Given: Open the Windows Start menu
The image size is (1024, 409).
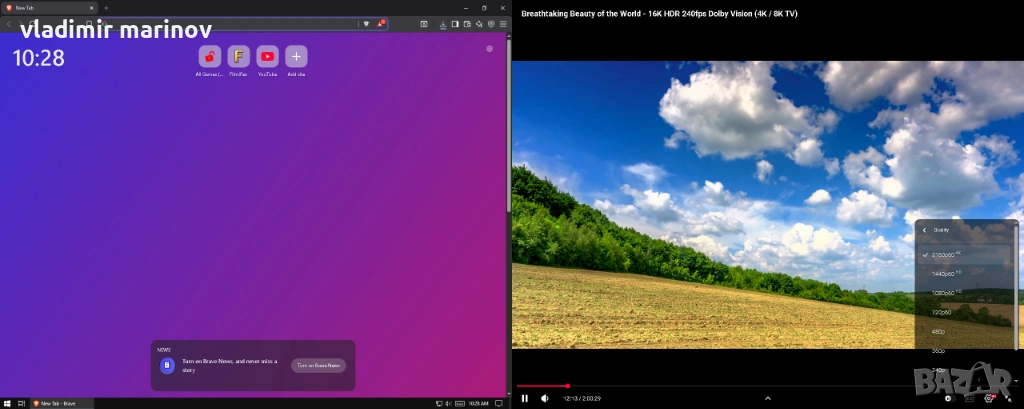Looking at the screenshot, I should (x=7, y=404).
